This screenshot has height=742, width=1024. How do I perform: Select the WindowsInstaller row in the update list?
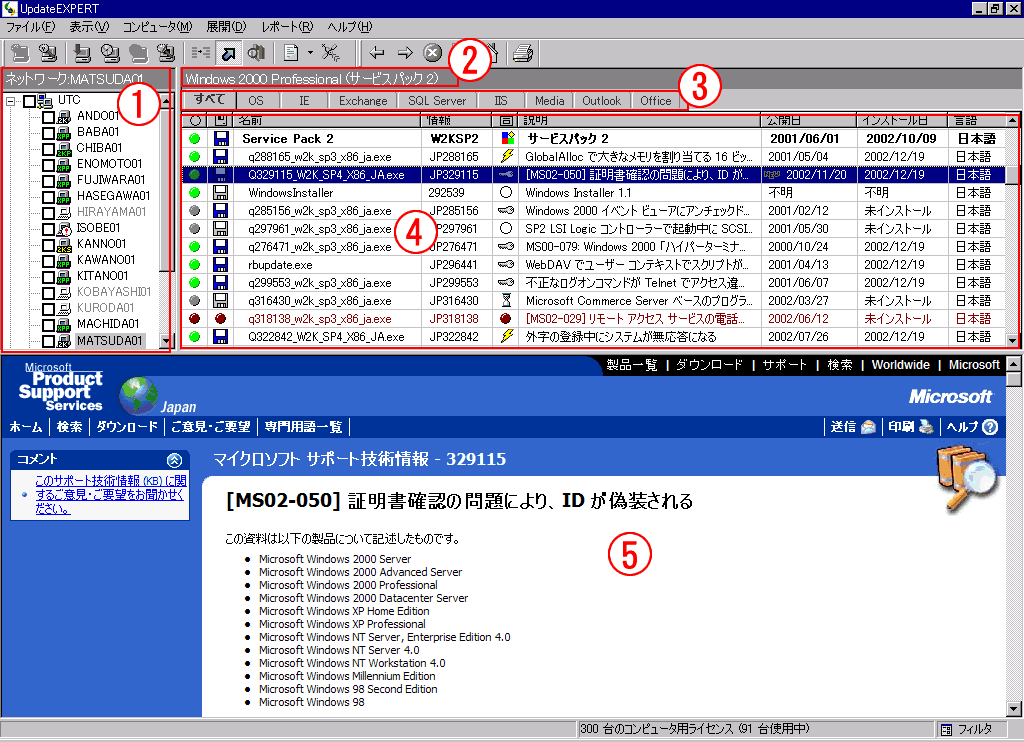pos(594,193)
